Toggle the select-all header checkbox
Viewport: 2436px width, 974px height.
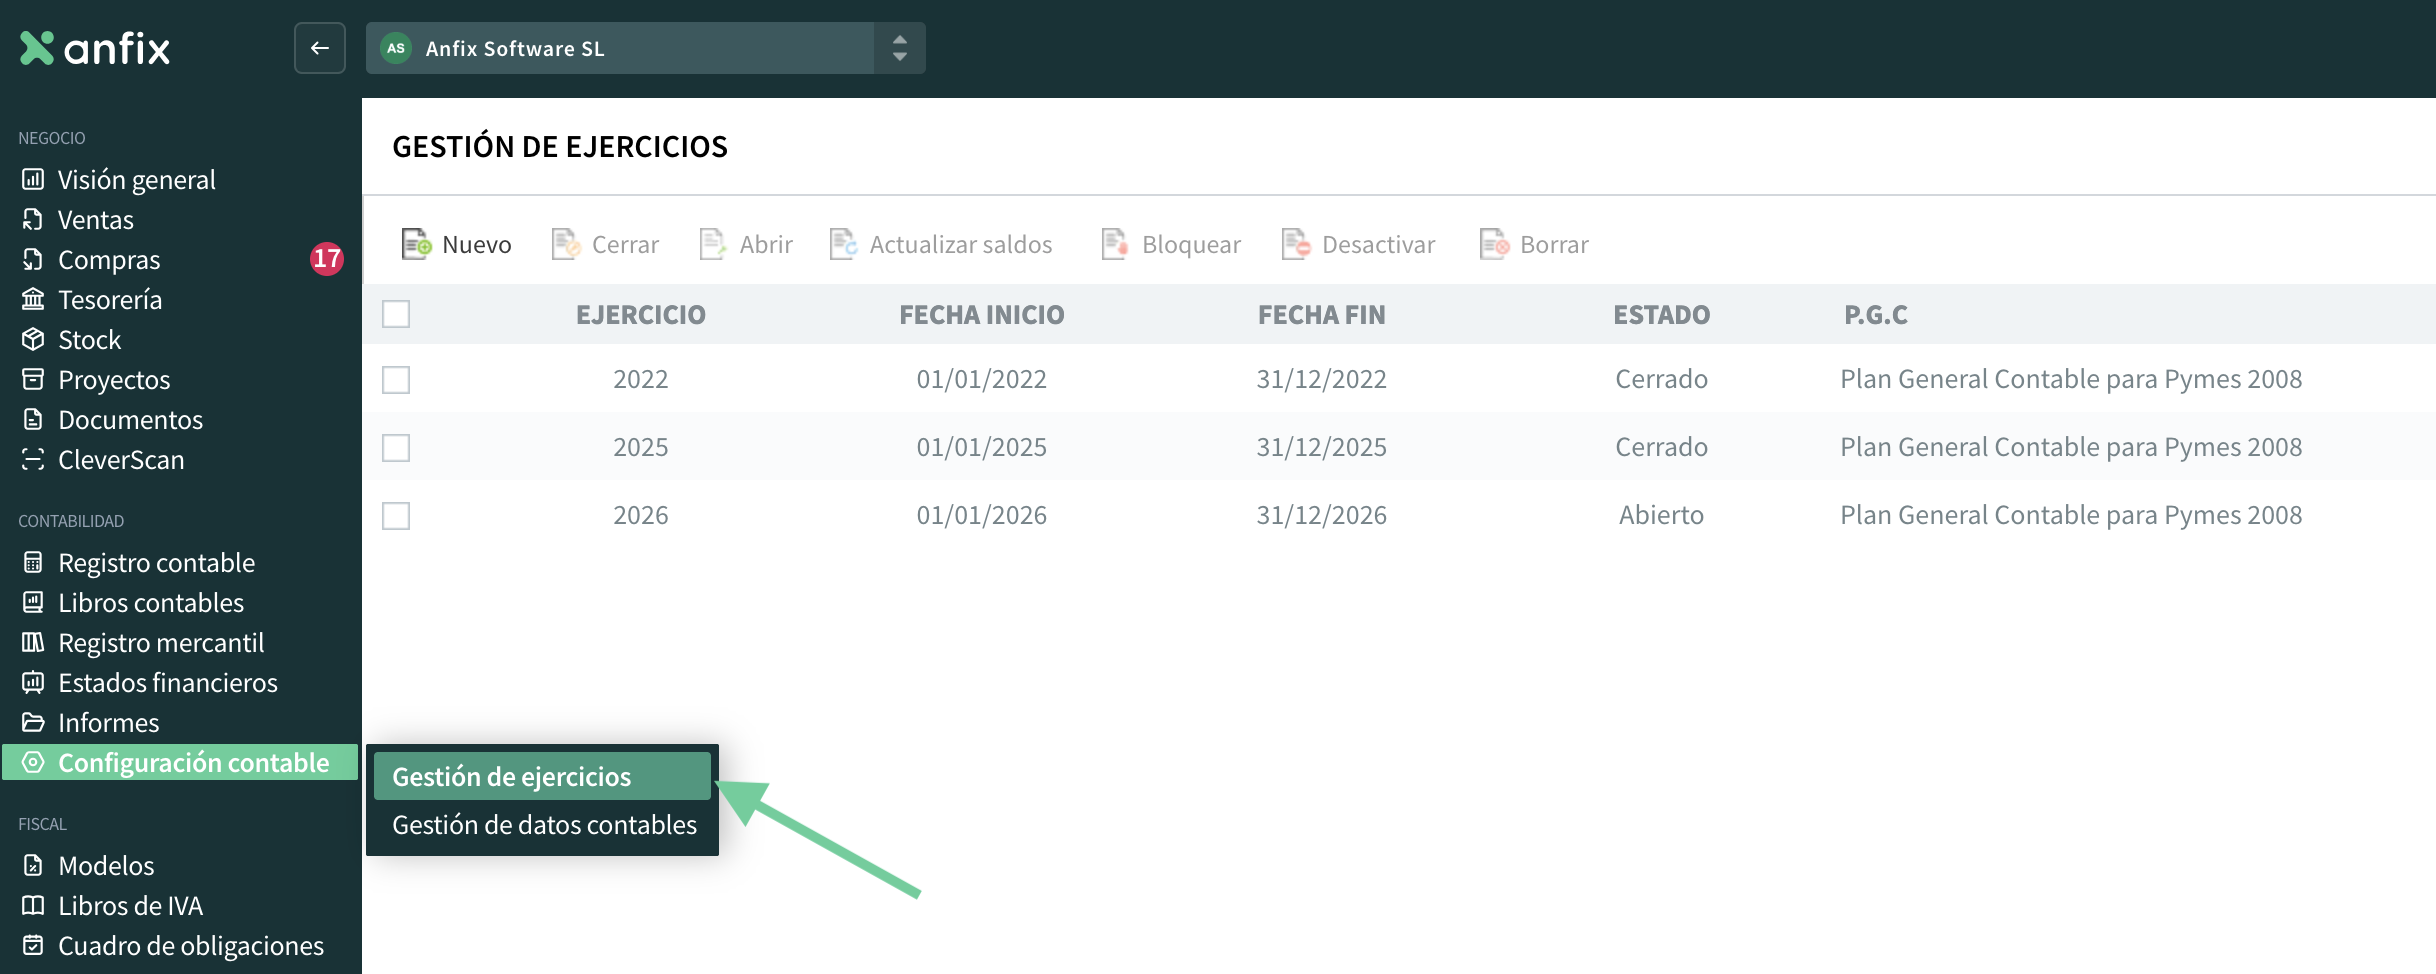pos(396,314)
